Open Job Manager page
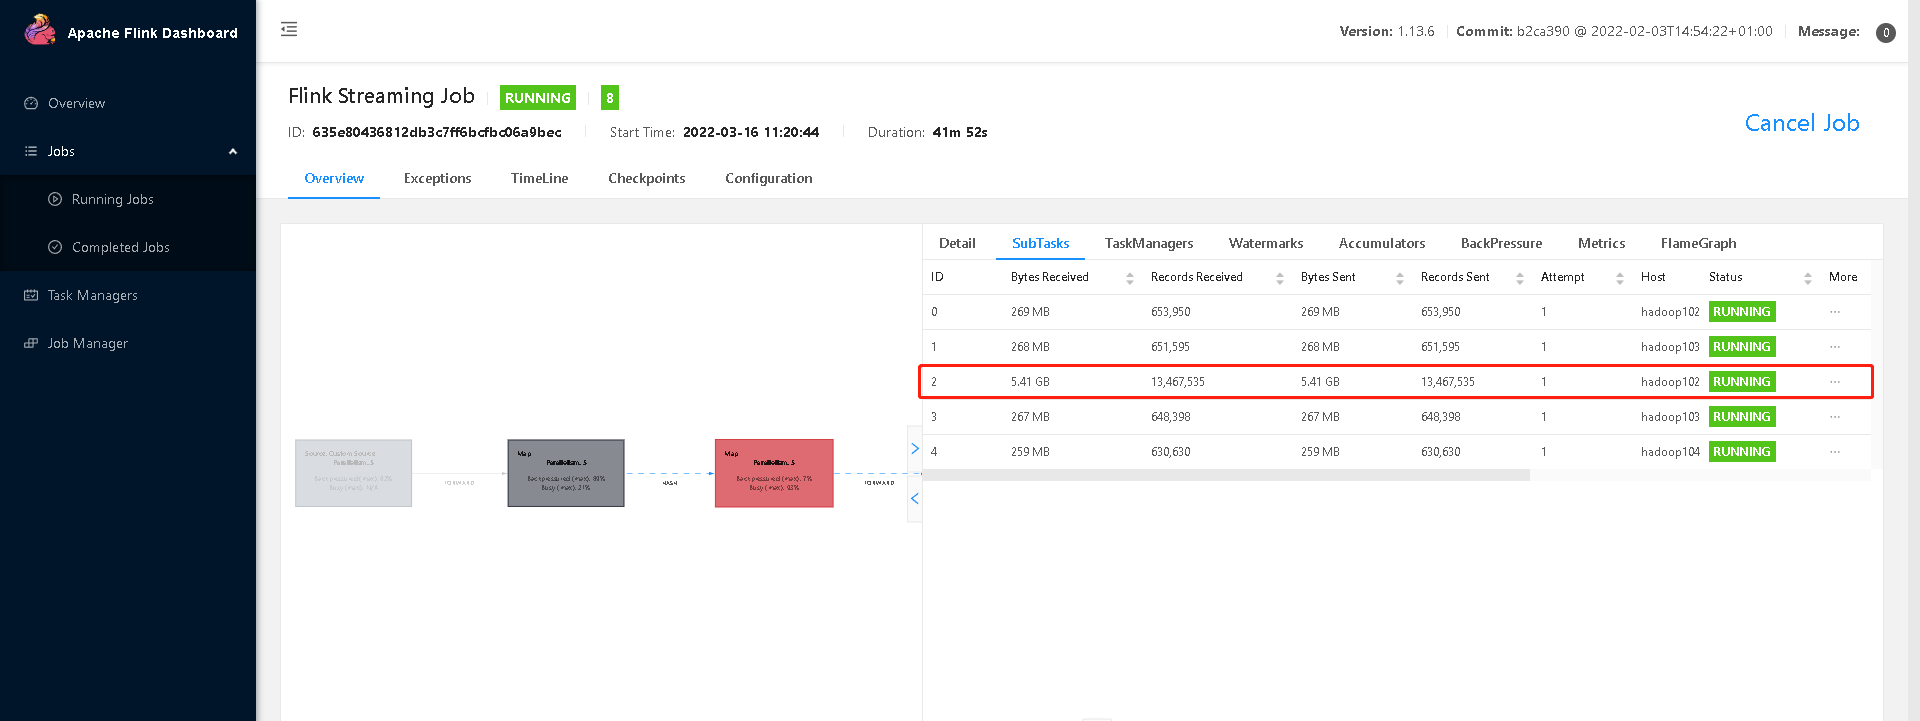This screenshot has width=1920, height=721. pyautogui.click(x=88, y=343)
